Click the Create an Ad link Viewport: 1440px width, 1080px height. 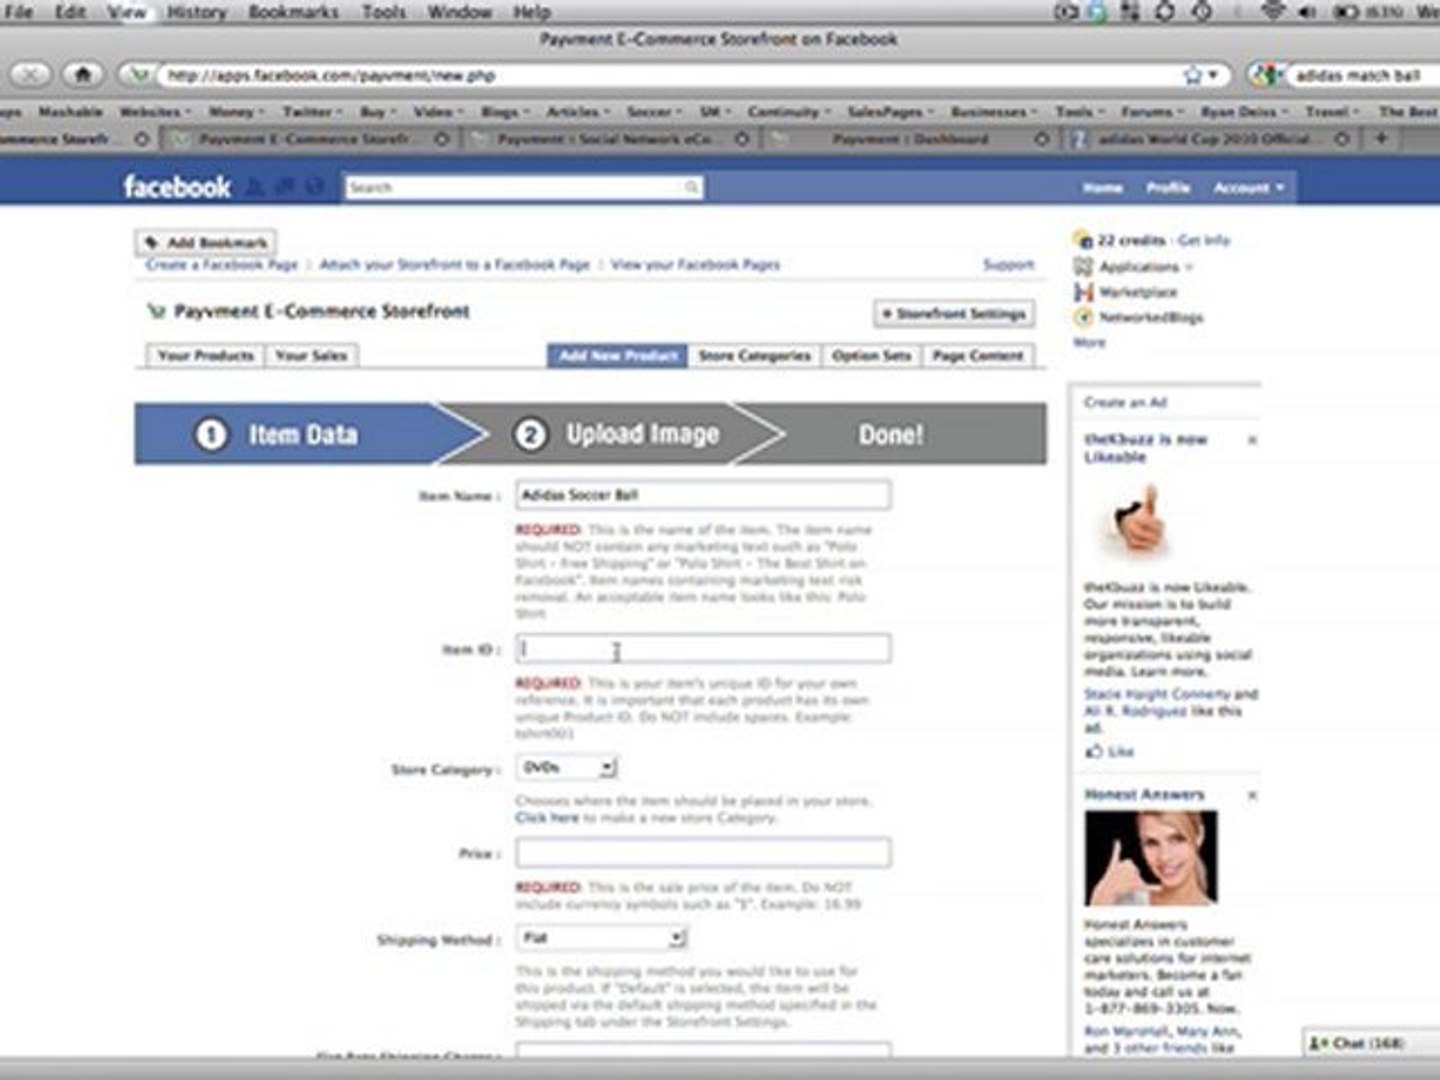[x=1125, y=402]
